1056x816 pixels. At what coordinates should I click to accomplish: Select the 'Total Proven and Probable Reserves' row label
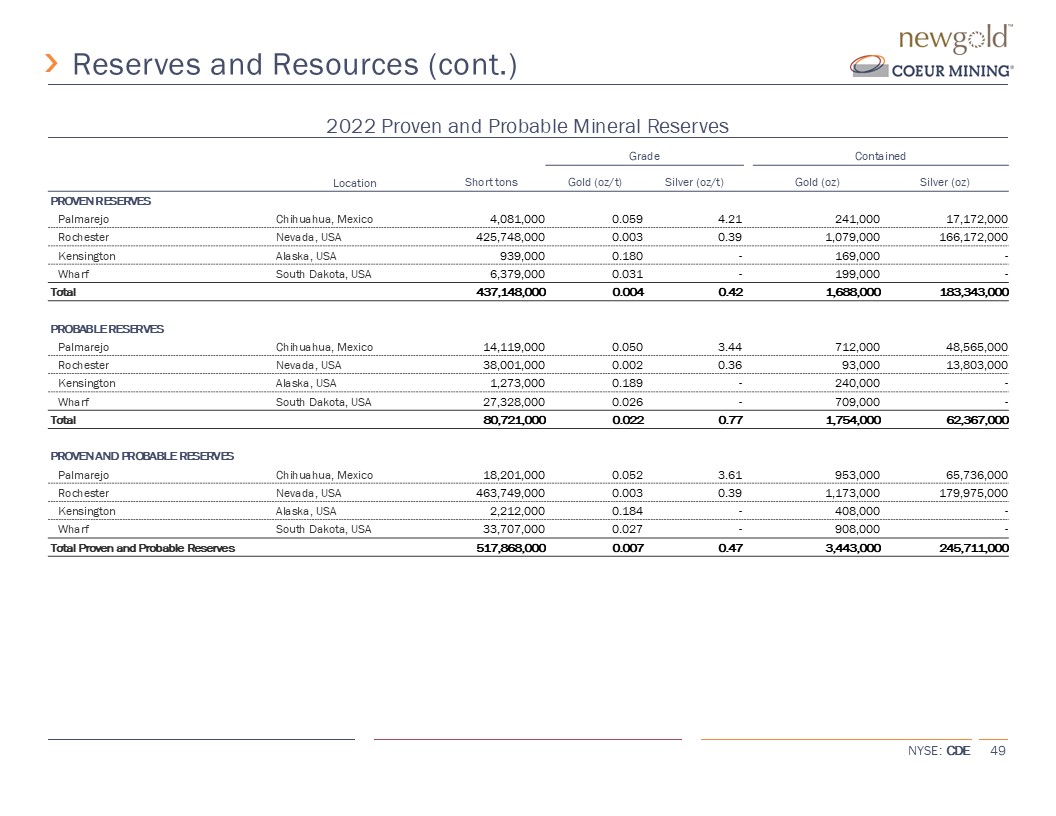coord(143,548)
